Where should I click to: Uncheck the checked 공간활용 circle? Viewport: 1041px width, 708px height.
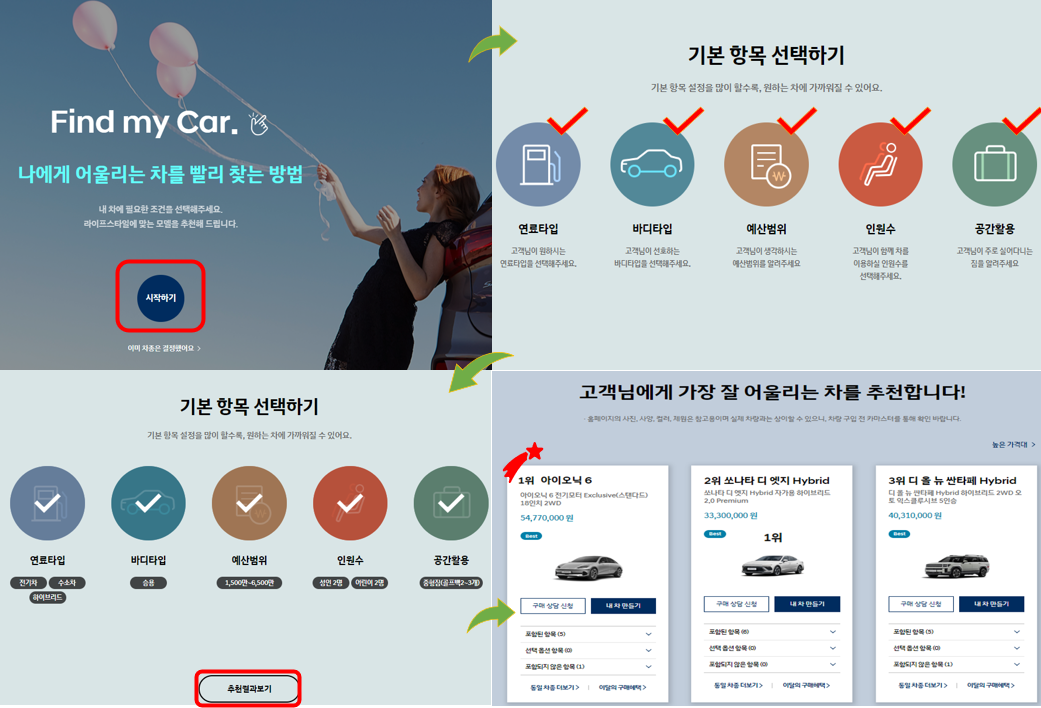pos(451,503)
